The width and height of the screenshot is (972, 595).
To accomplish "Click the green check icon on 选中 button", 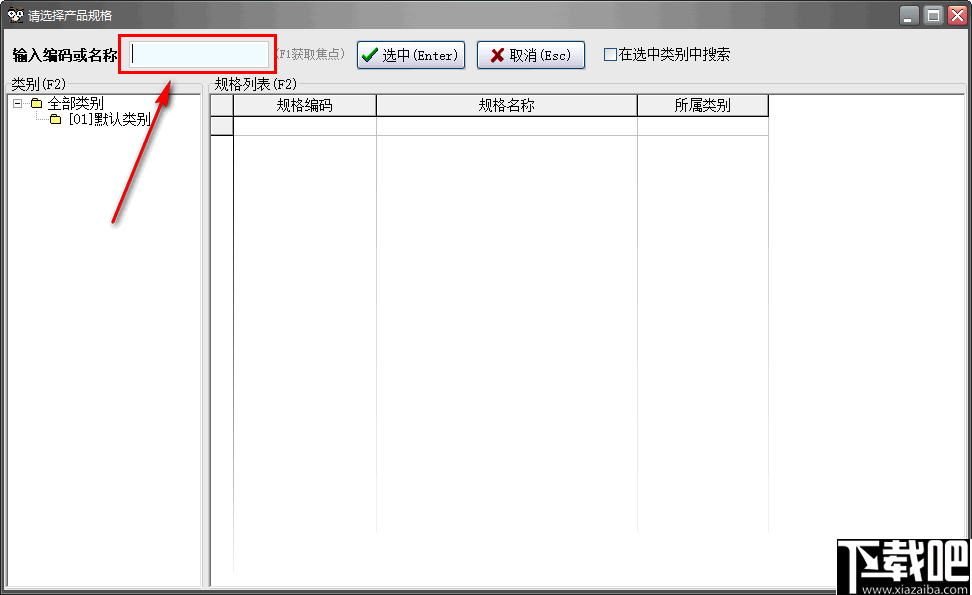I will [370, 54].
